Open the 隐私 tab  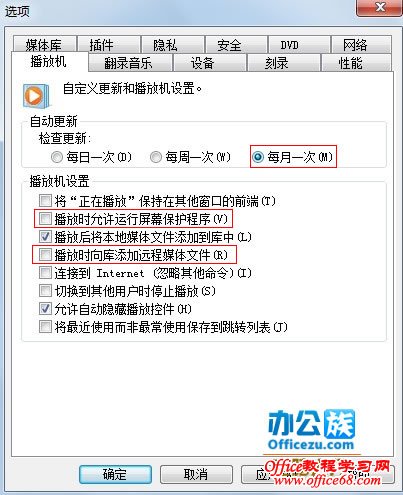[x=172, y=44]
